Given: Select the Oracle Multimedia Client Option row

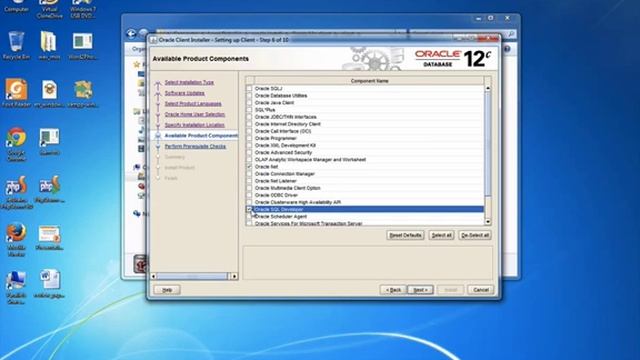Looking at the screenshot, I should pos(365,188).
